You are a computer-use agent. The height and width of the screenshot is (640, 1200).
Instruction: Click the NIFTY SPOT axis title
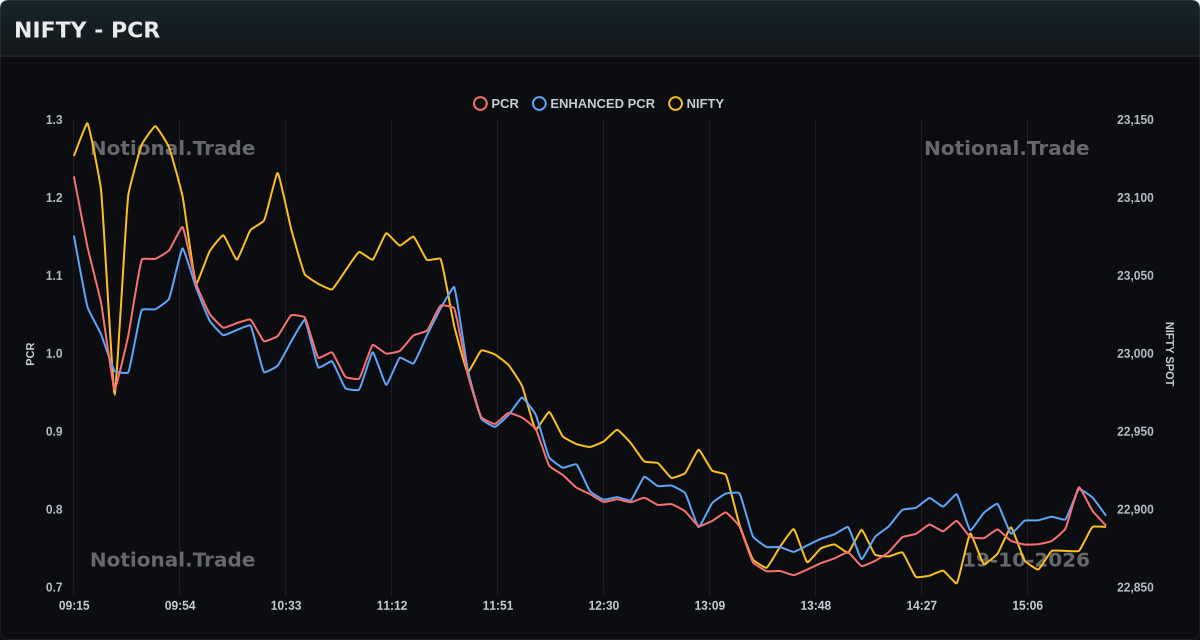tap(1170, 354)
